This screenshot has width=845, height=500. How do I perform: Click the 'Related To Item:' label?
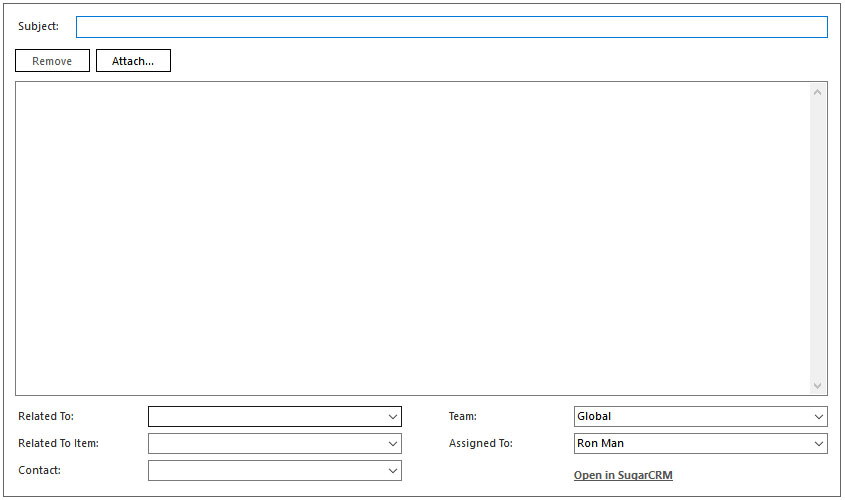58,443
